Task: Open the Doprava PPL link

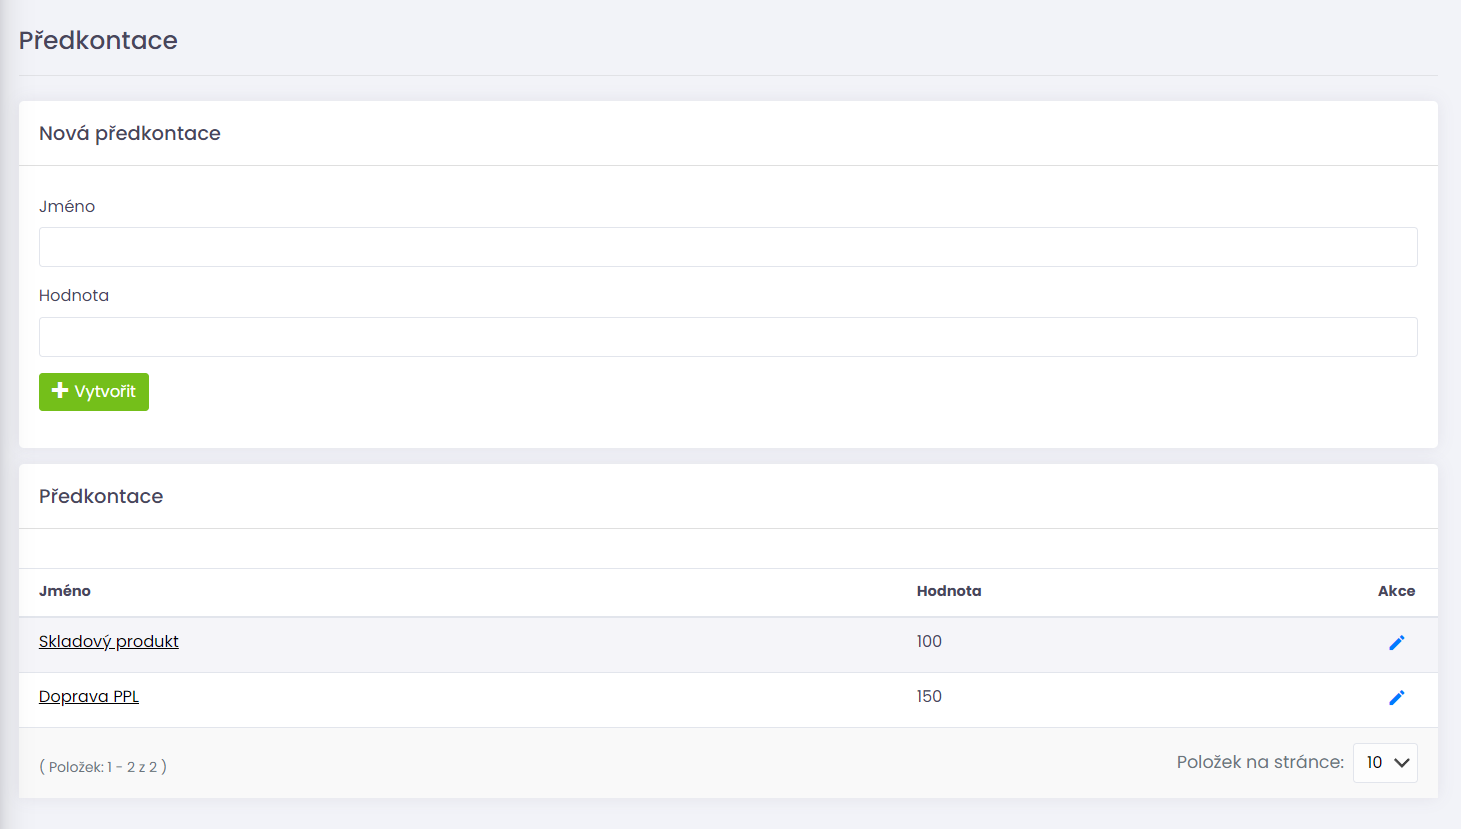Action: click(x=89, y=697)
